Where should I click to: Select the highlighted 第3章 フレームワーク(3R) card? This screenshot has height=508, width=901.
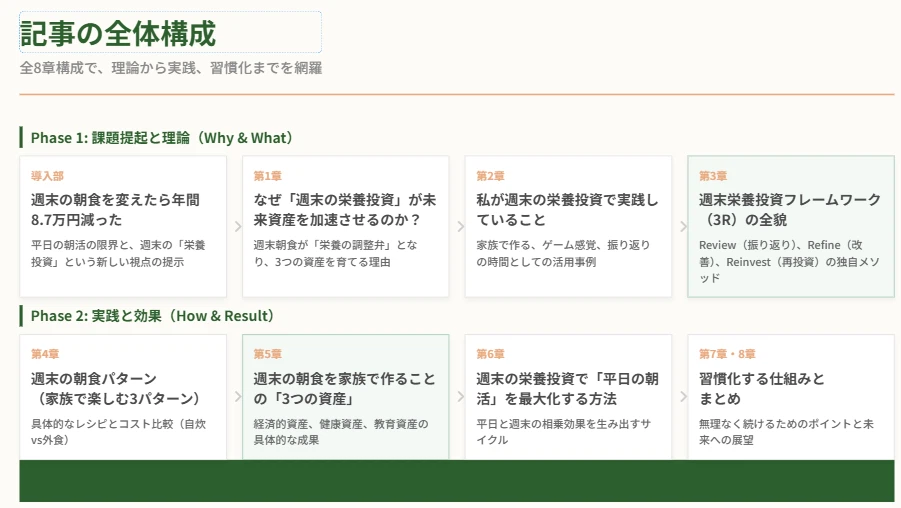(790, 226)
